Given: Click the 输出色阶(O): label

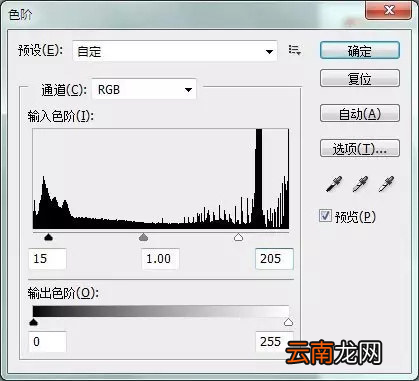Looking at the screenshot, I should 63,294.
